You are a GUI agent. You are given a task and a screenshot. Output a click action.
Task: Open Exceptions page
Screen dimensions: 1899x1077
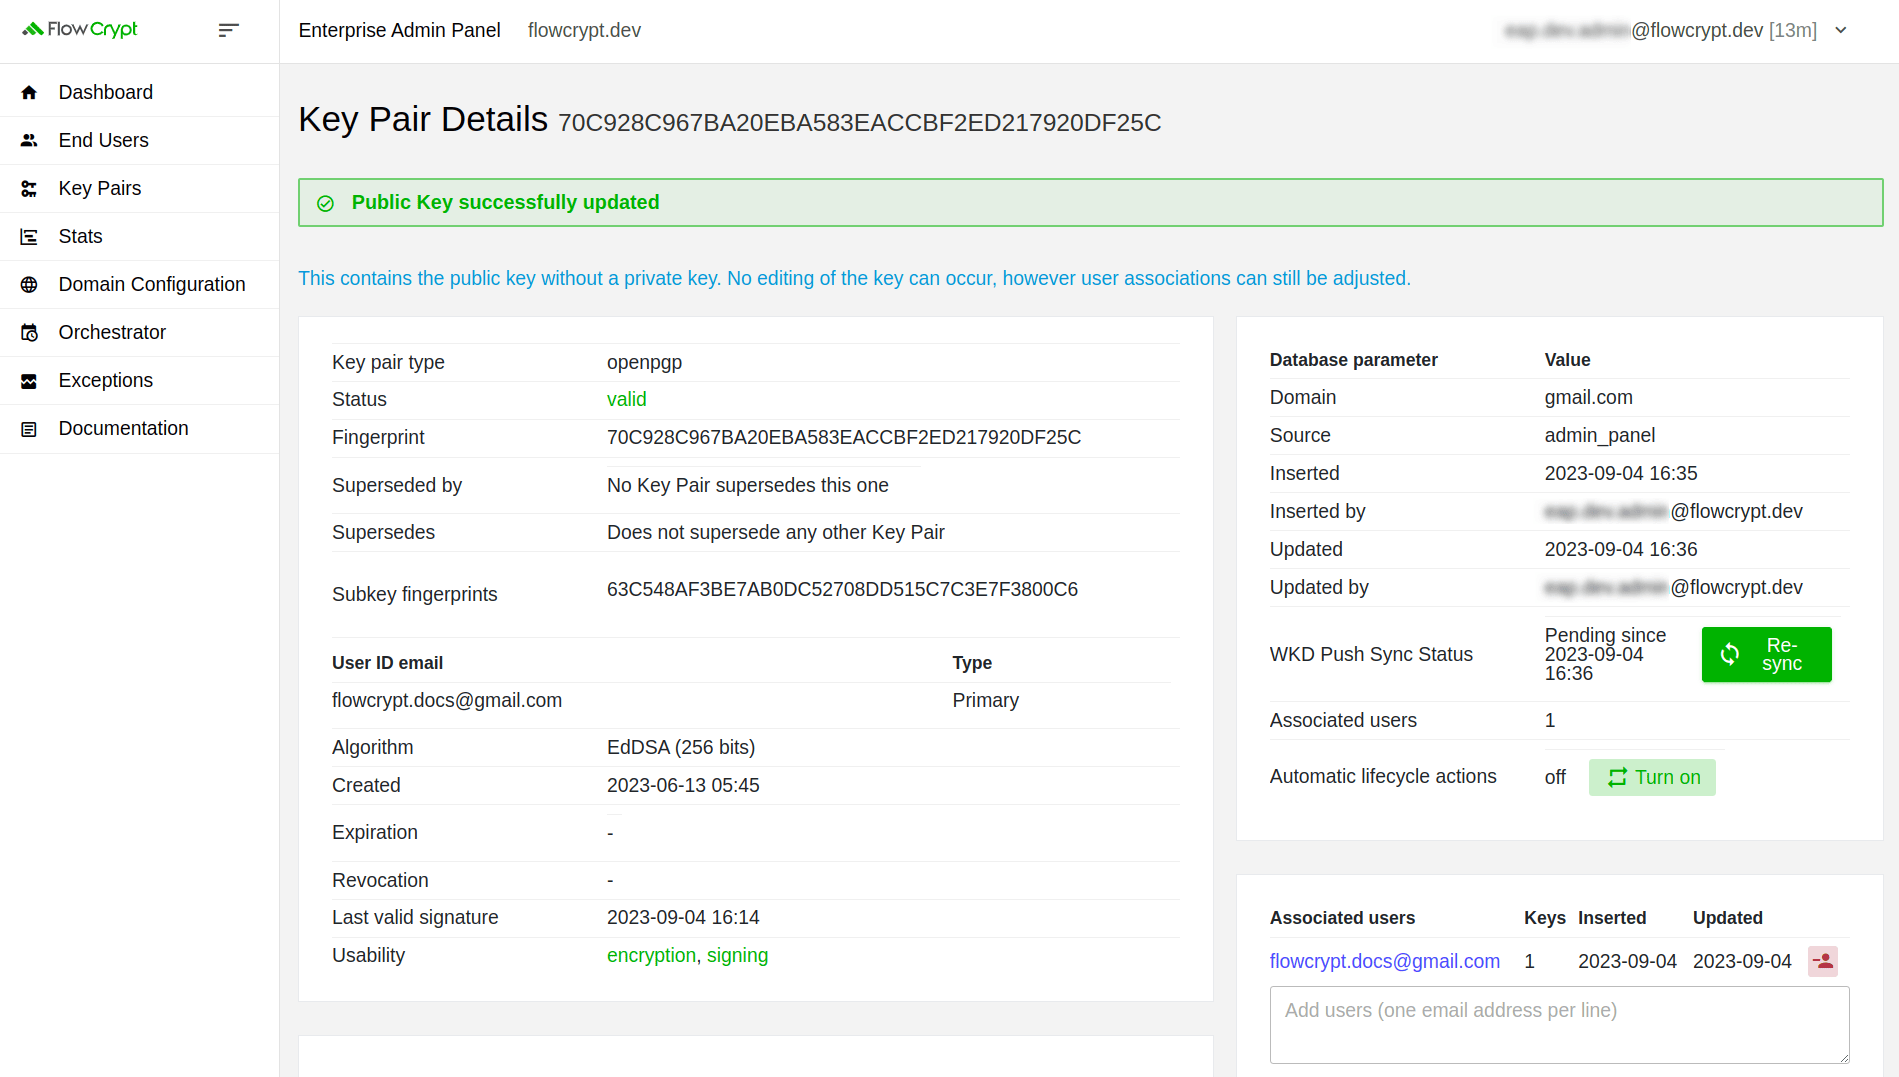pos(139,380)
